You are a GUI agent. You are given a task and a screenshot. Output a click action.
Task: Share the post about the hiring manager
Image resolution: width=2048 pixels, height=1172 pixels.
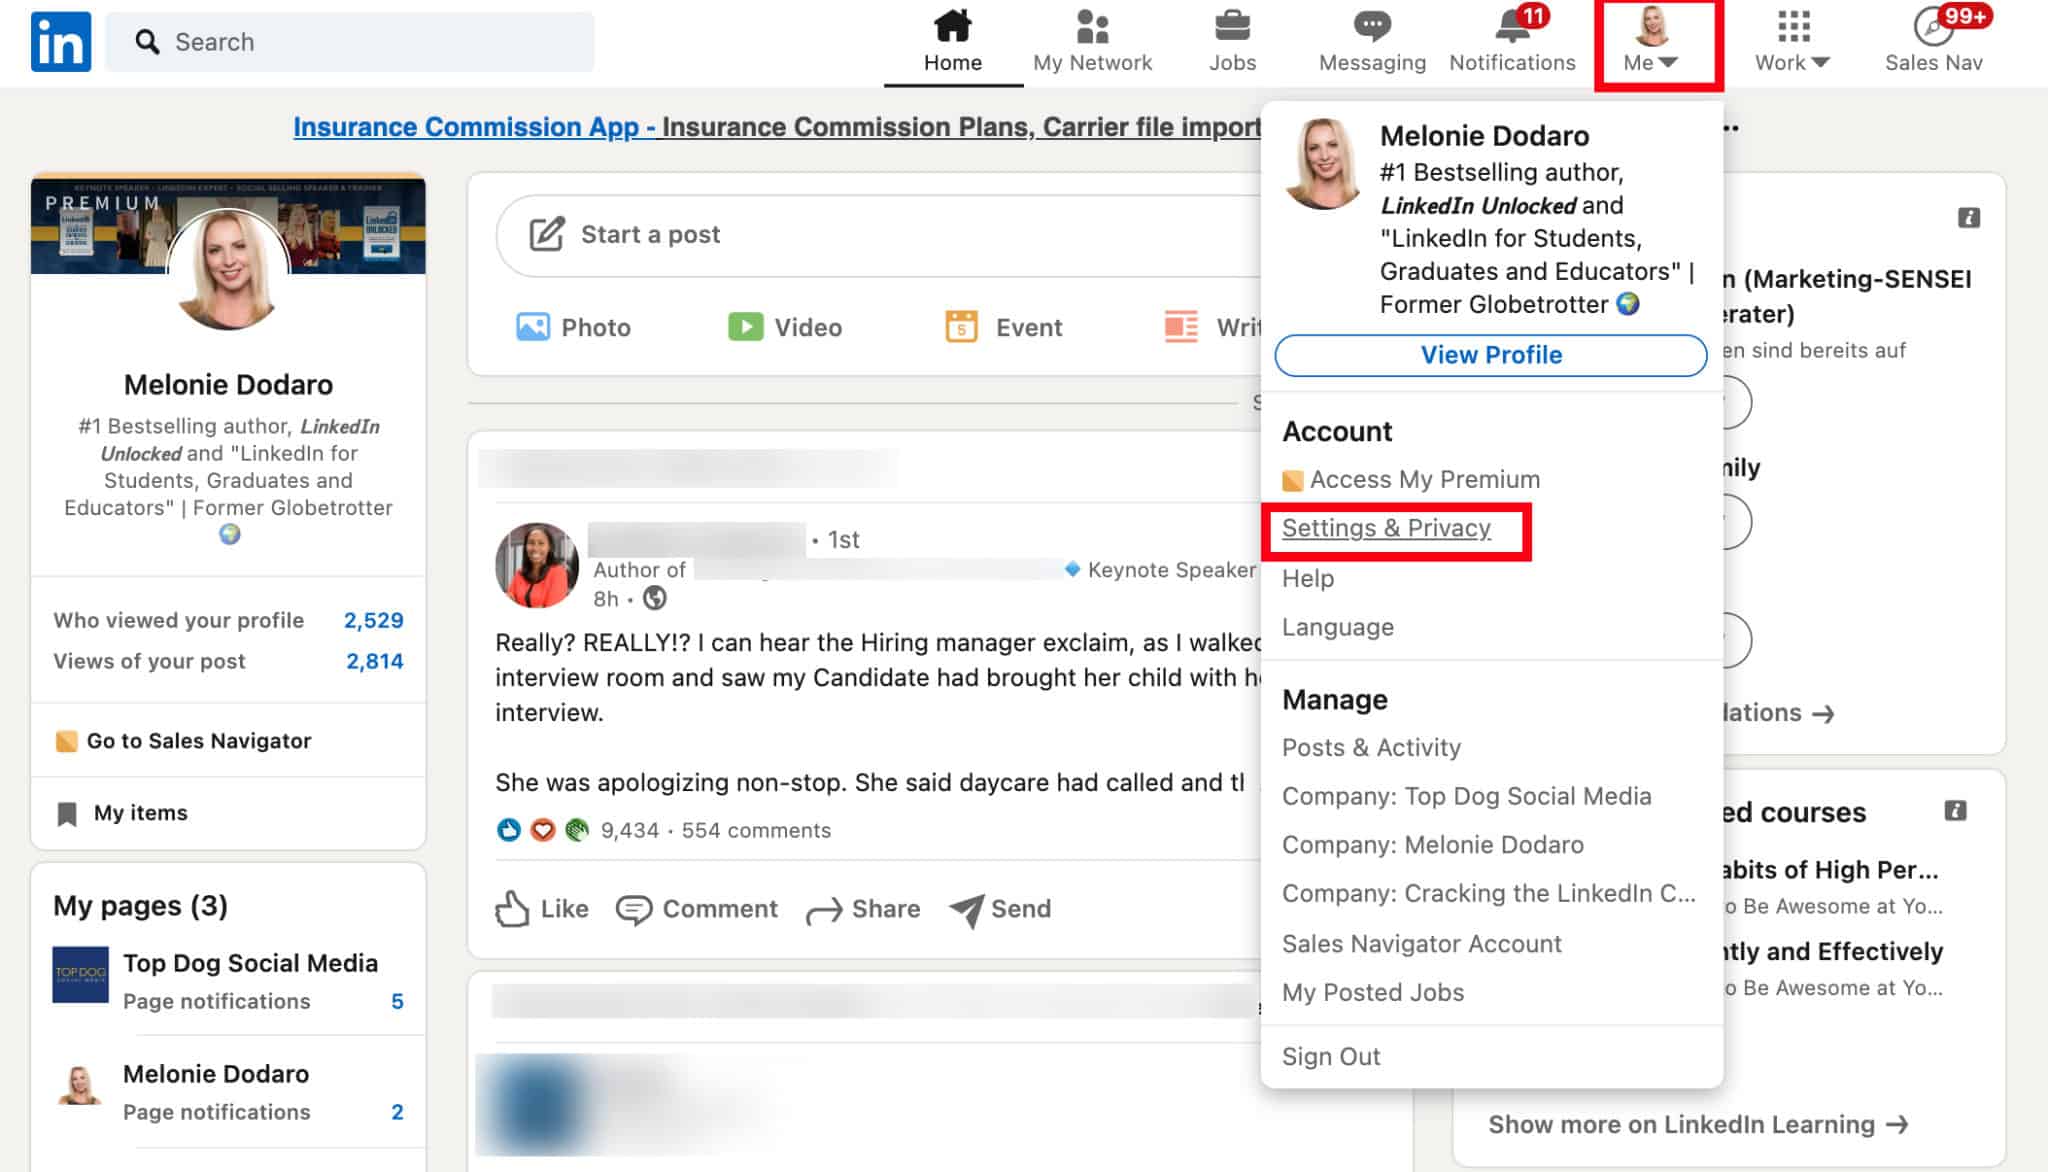(x=864, y=909)
